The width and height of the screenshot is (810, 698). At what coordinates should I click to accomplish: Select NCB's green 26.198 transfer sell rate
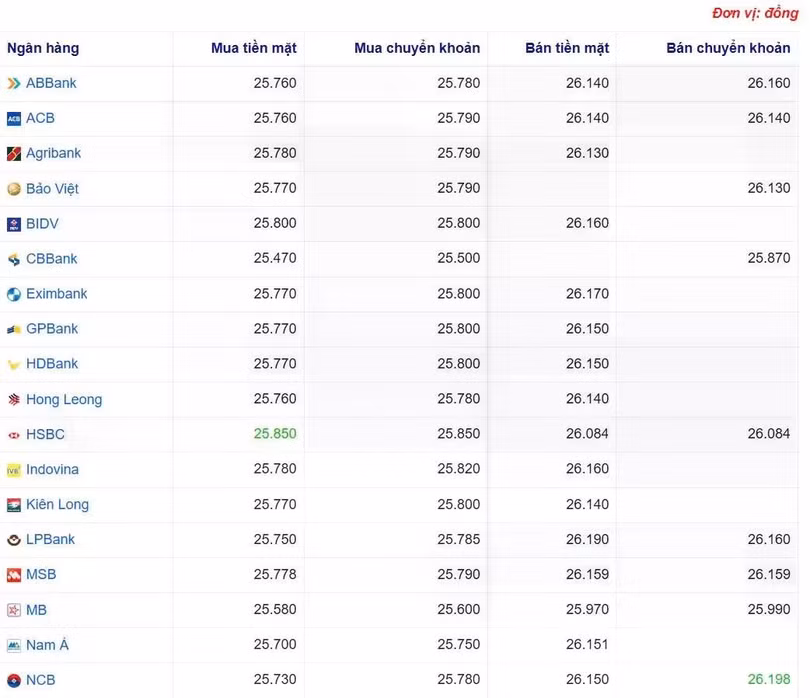coord(769,679)
